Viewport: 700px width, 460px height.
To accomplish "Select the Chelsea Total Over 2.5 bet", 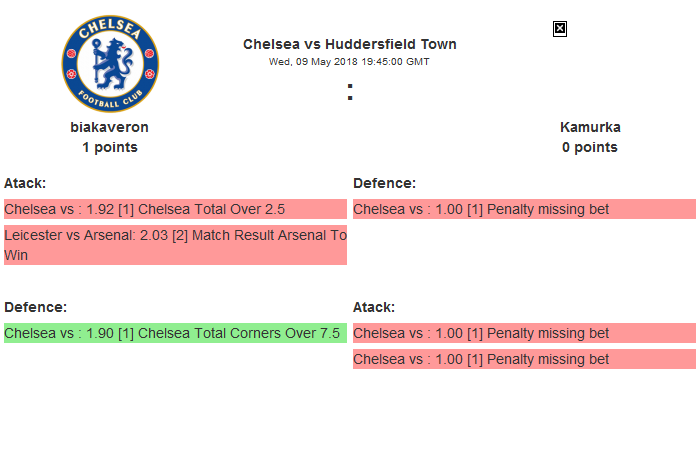I will tap(175, 209).
